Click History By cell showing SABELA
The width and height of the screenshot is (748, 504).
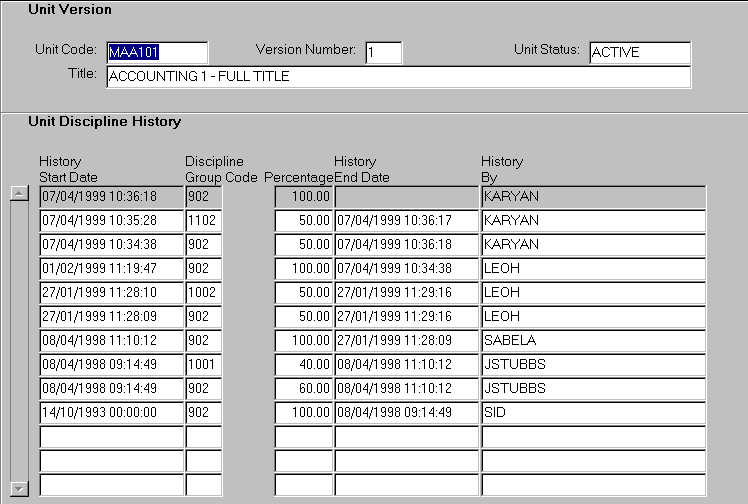pos(592,341)
